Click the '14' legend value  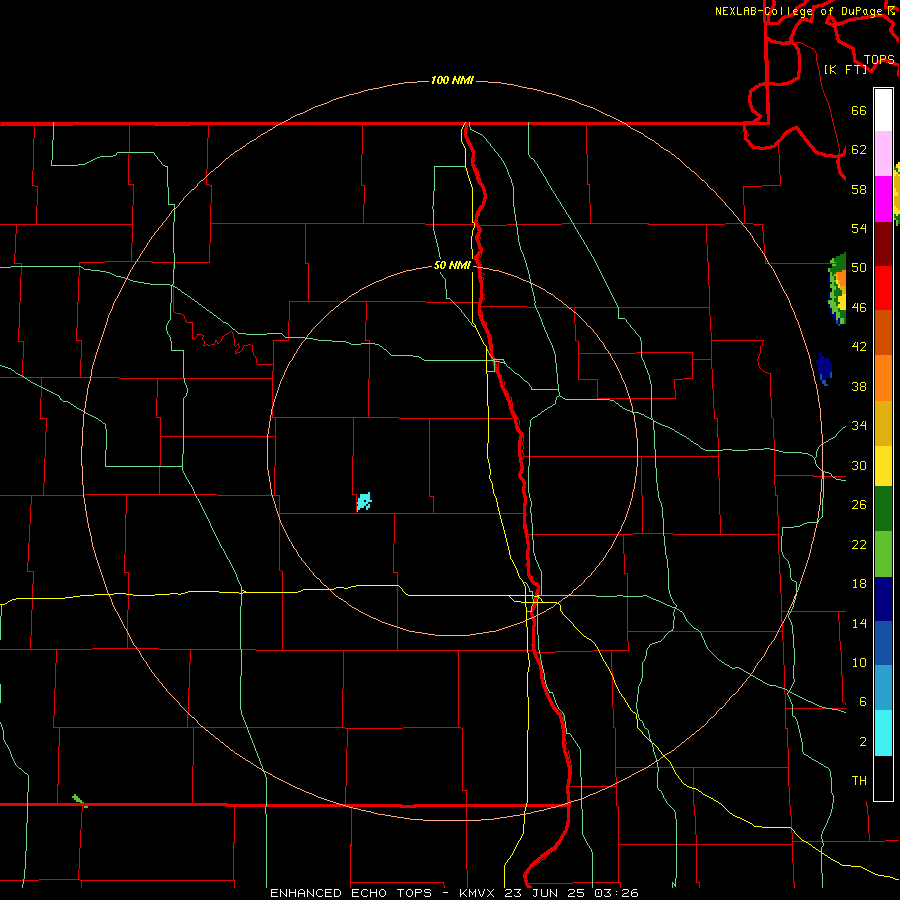859,623
